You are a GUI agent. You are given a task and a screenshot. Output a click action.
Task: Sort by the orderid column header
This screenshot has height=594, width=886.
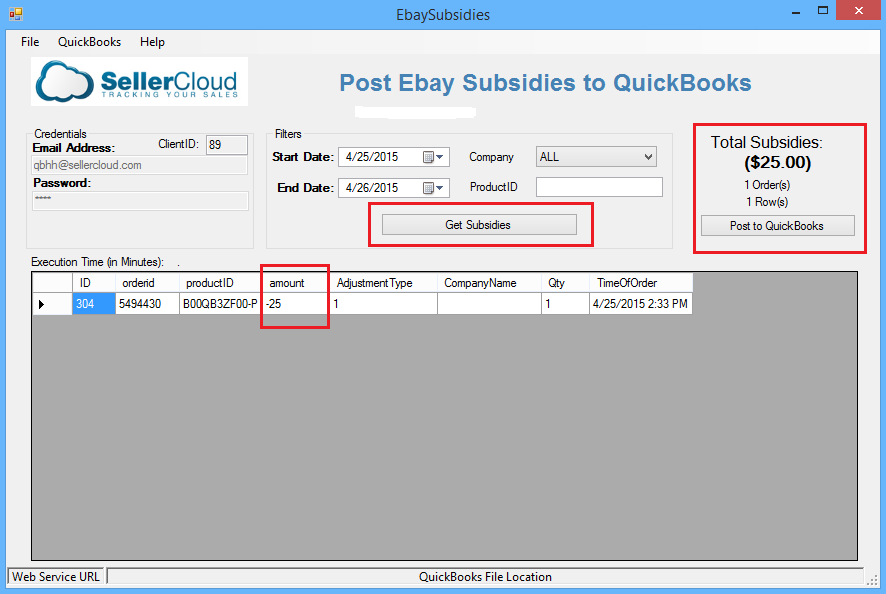(x=147, y=283)
